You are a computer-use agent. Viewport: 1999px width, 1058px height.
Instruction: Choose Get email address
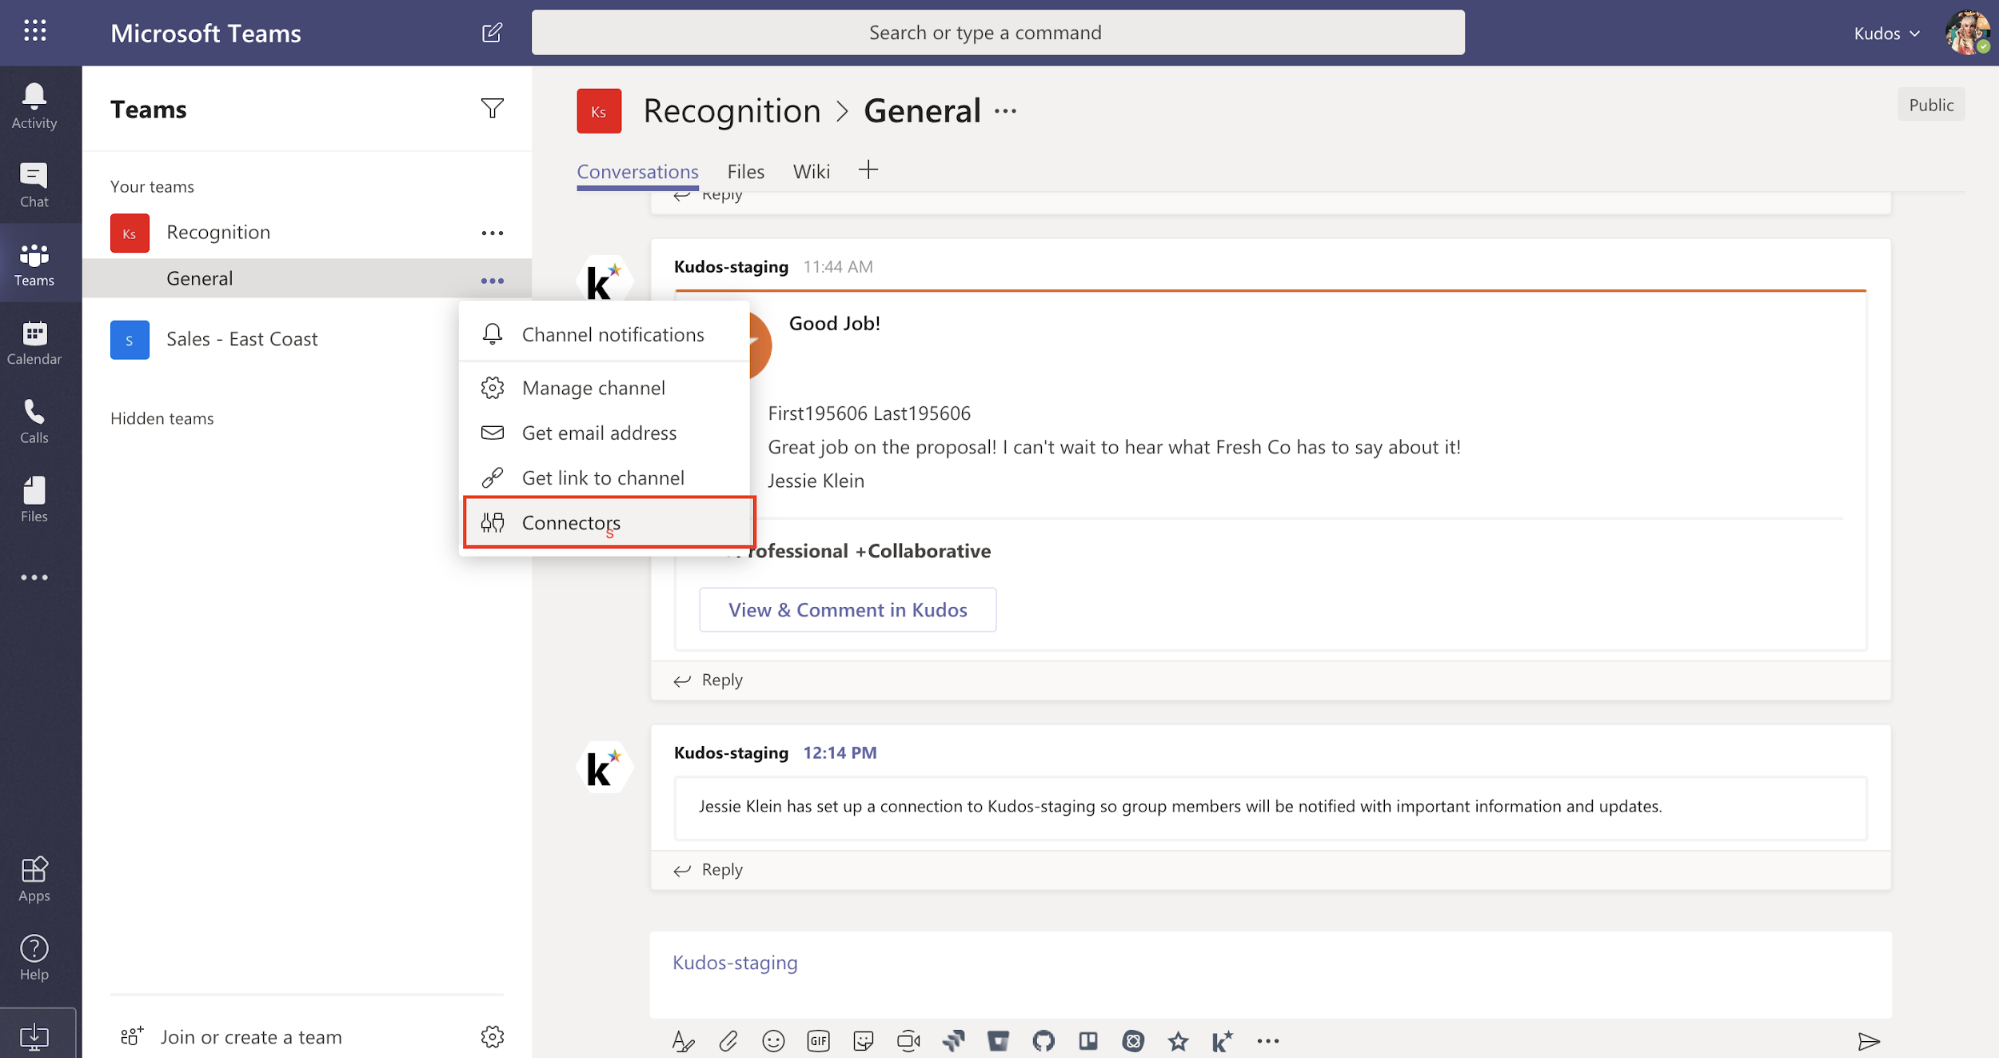pos(604,433)
